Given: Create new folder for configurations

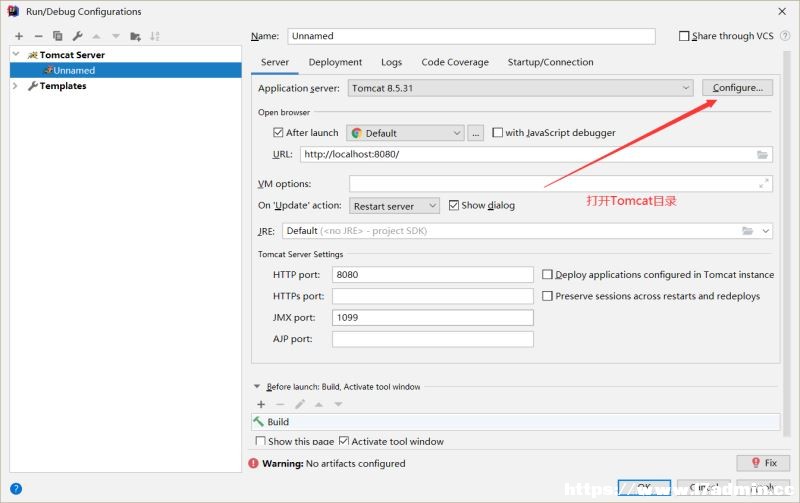Looking at the screenshot, I should click(x=135, y=36).
